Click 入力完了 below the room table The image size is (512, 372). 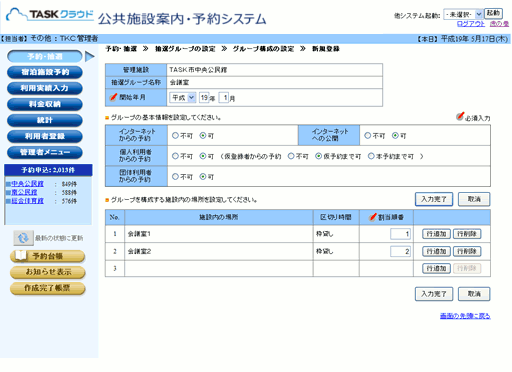coord(434,294)
